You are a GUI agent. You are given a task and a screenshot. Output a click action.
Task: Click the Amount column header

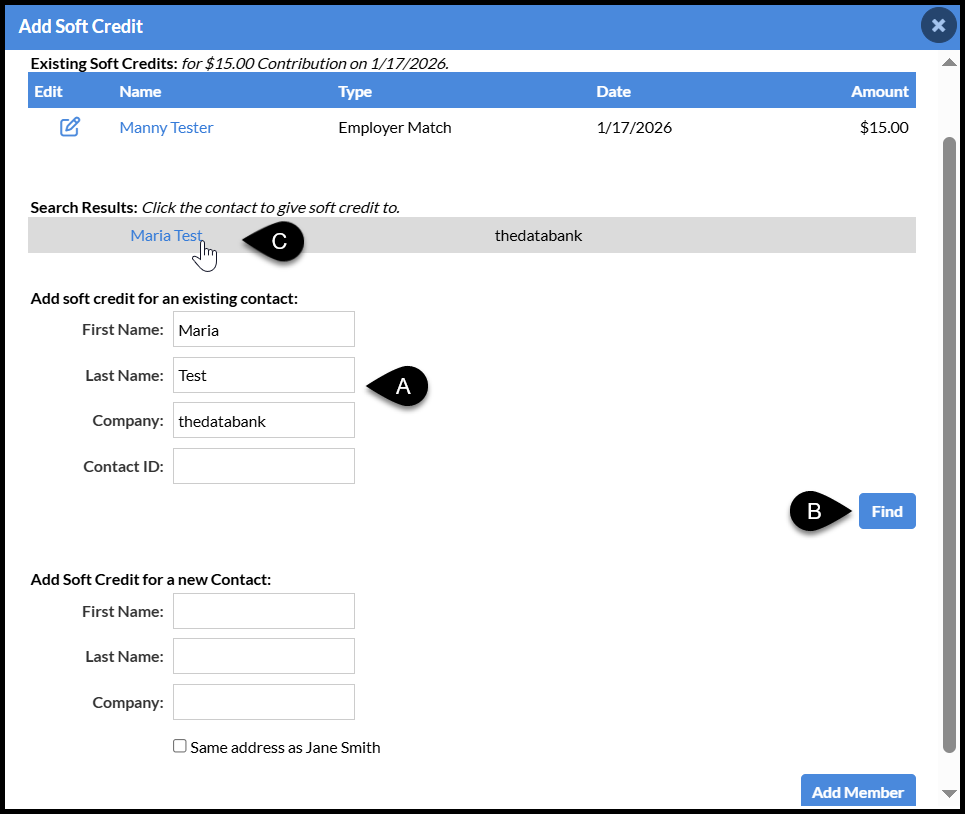pyautogui.click(x=879, y=92)
